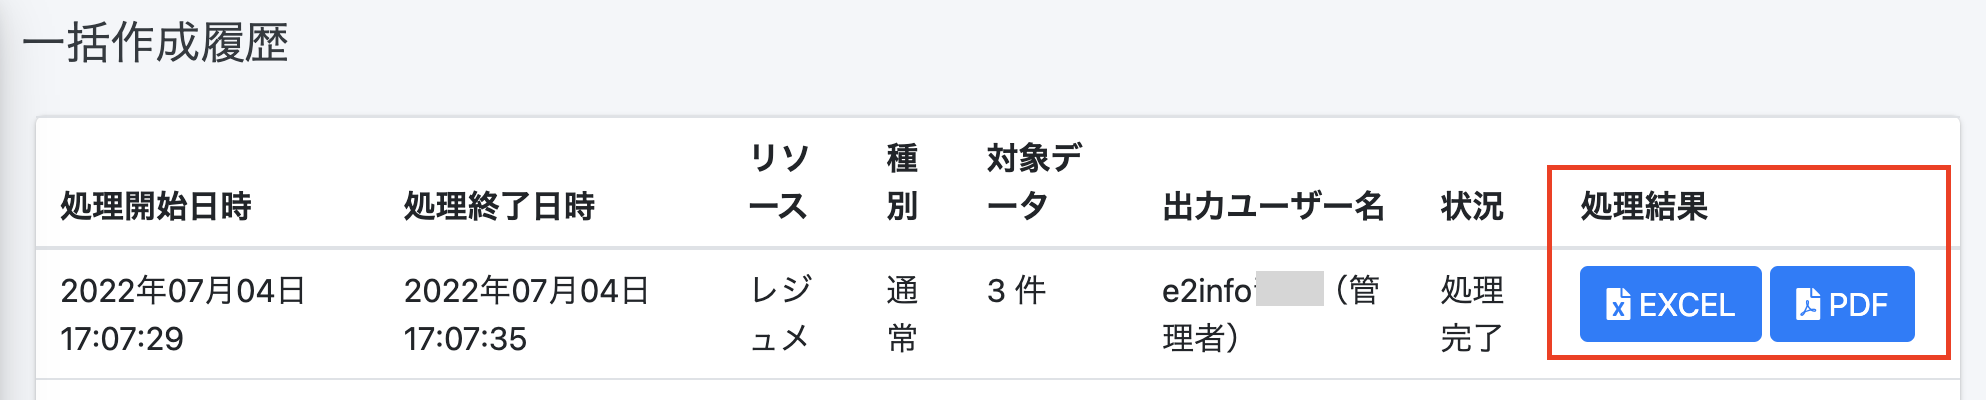Select the 通常 type cell
Viewport: 1986px width, 400px height.
(x=902, y=314)
